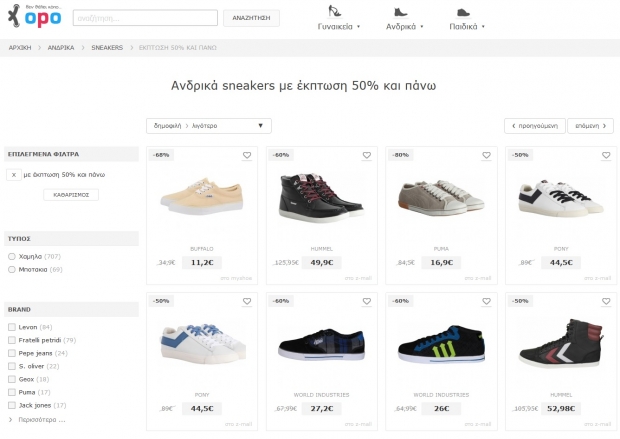
Task: Check the Levon brand filter
Action: (x=12, y=327)
